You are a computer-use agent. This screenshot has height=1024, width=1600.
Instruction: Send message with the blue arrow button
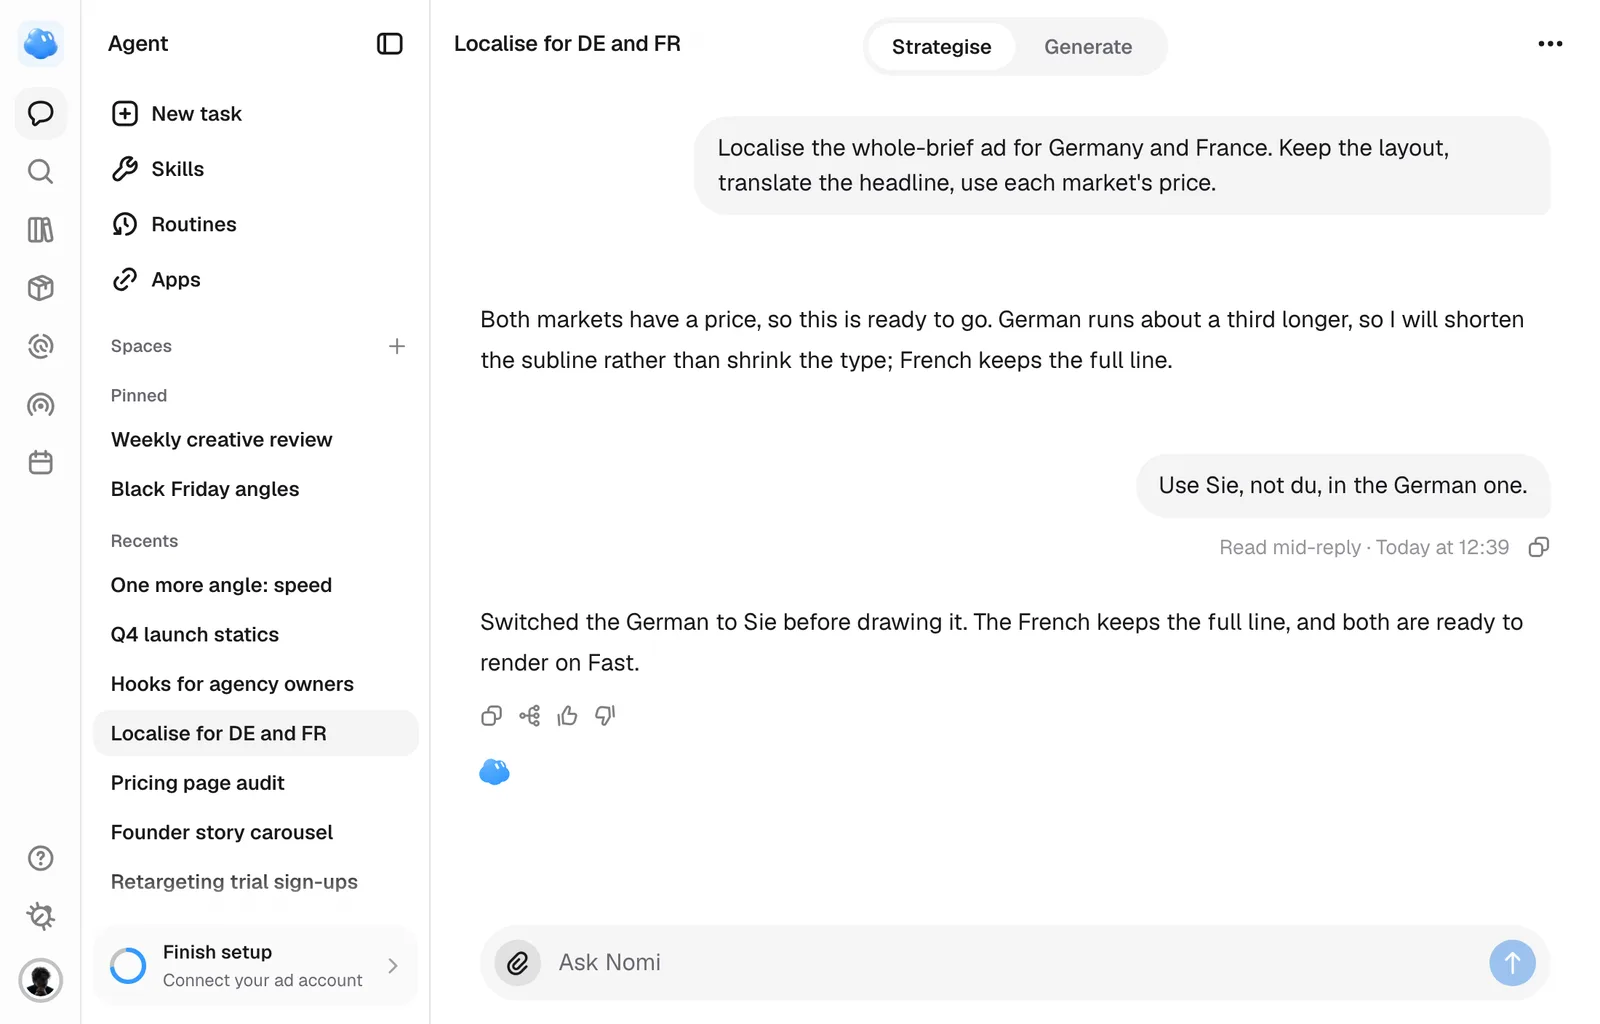point(1512,963)
